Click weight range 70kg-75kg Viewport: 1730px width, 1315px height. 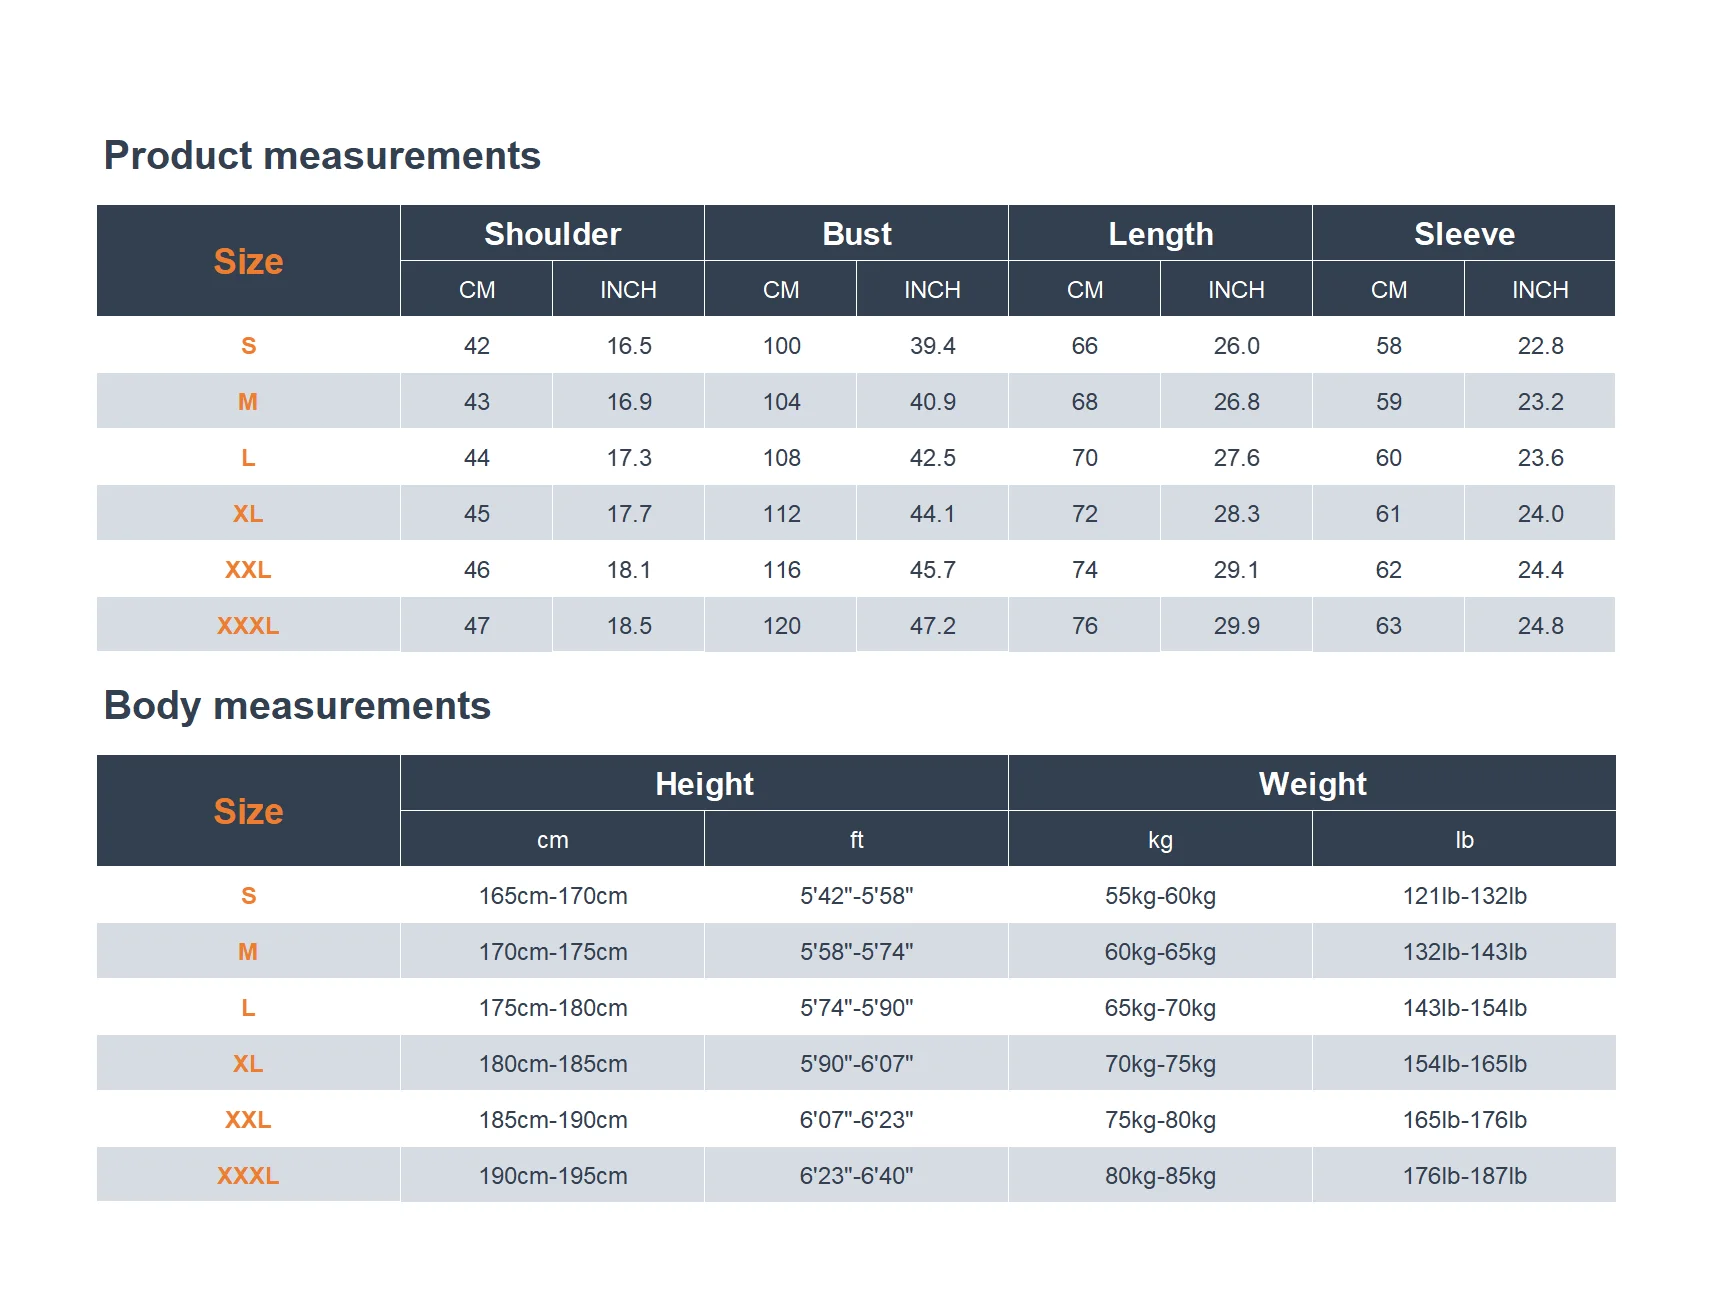(x=1160, y=1063)
